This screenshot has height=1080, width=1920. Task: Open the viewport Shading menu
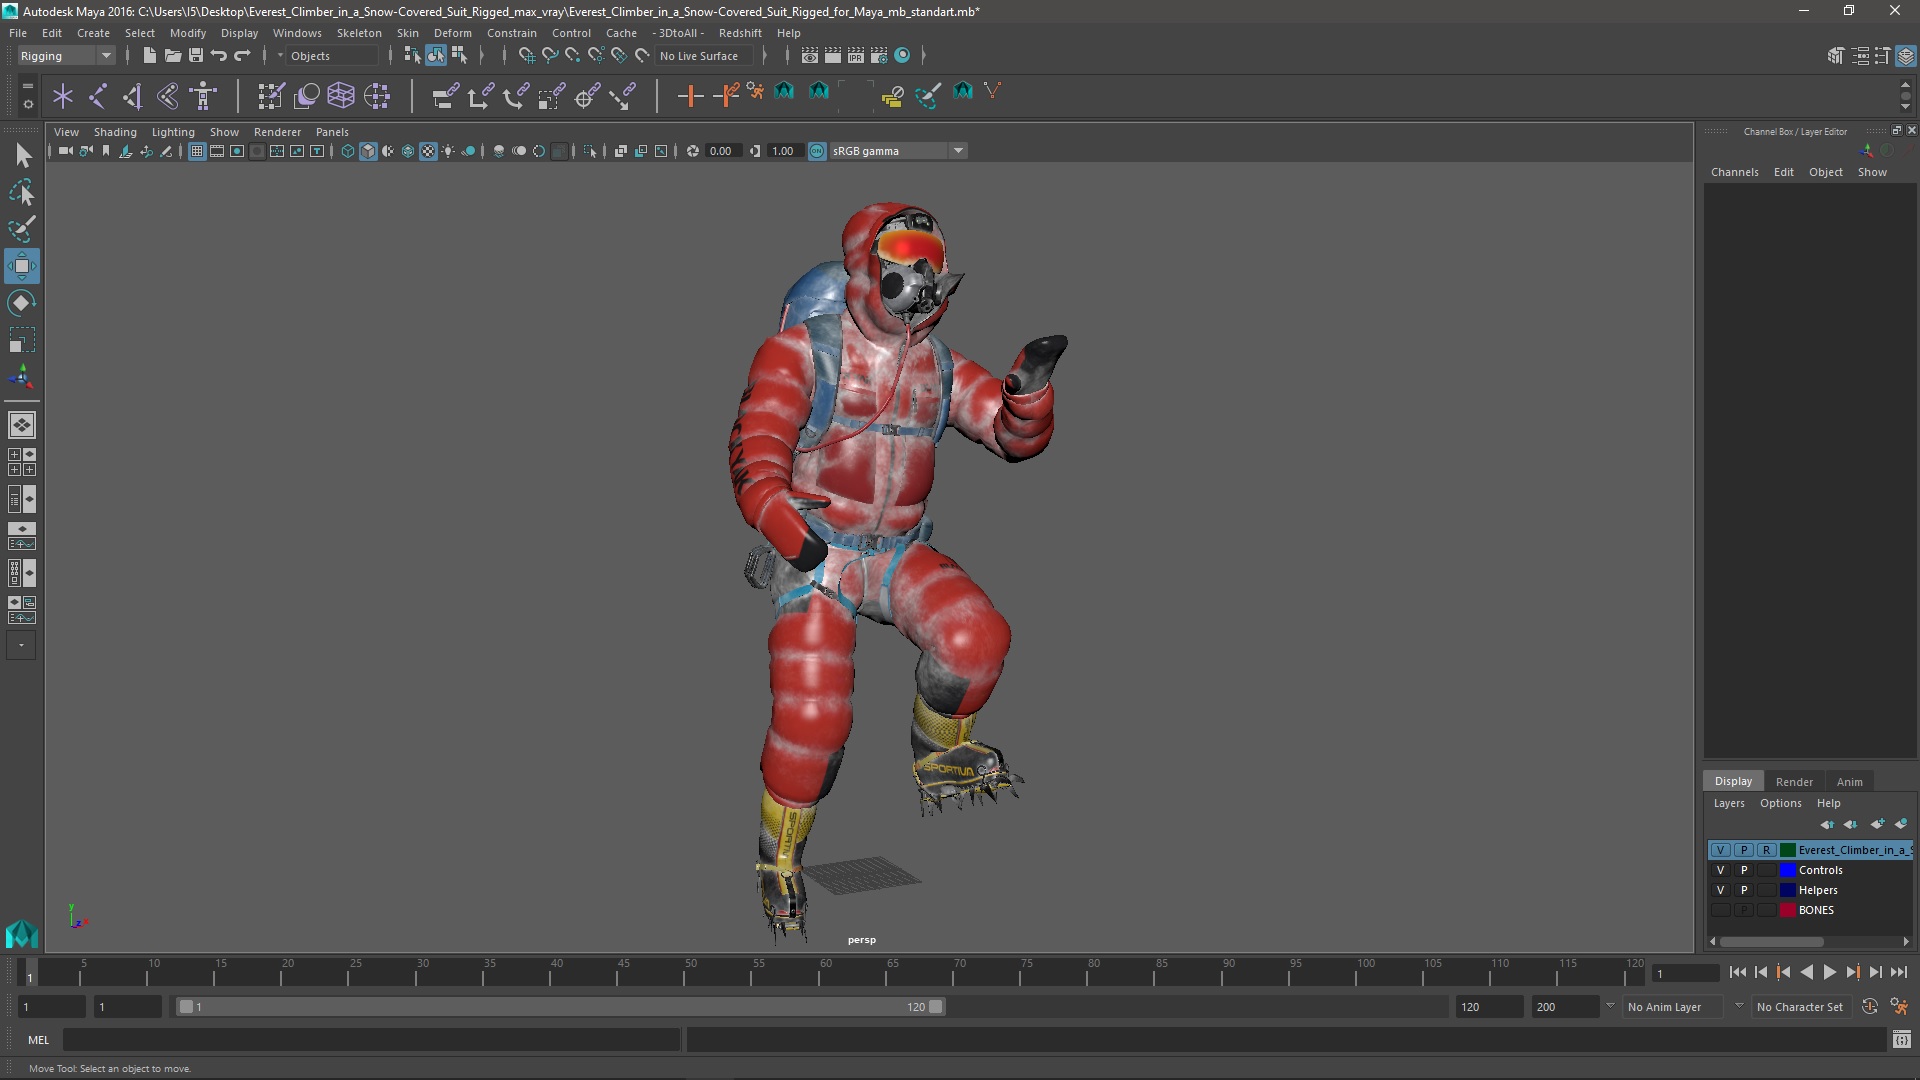coord(115,132)
